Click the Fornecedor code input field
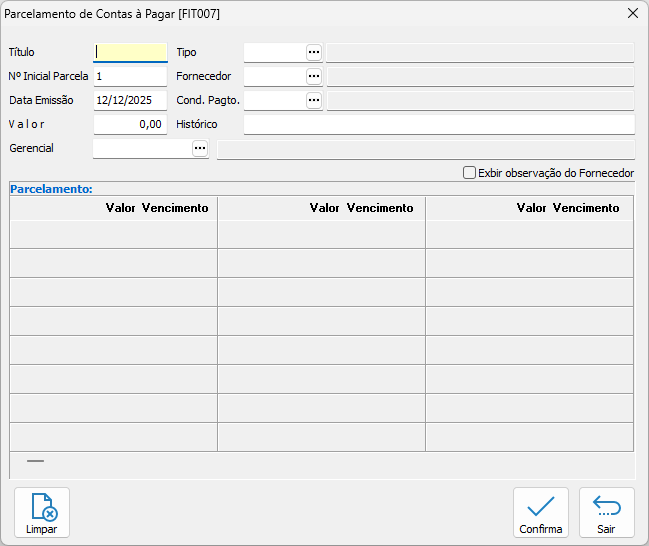 click(274, 76)
